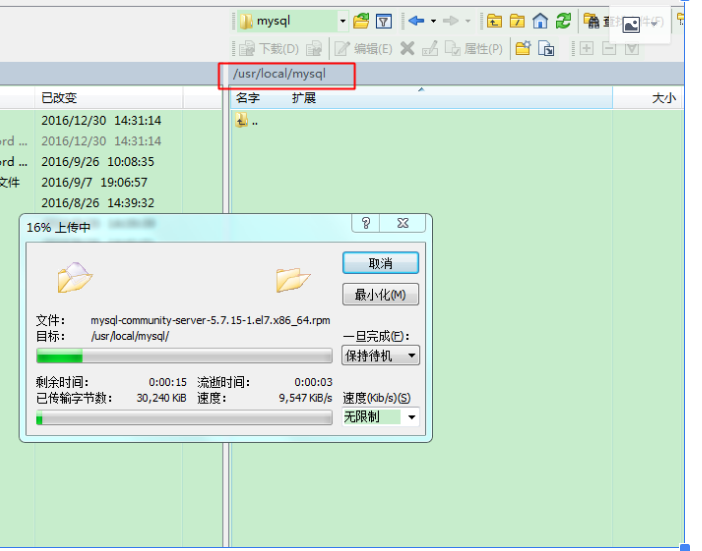Click the 编辑(E) edit button
The width and height of the screenshot is (702, 551).
(x=363, y=48)
